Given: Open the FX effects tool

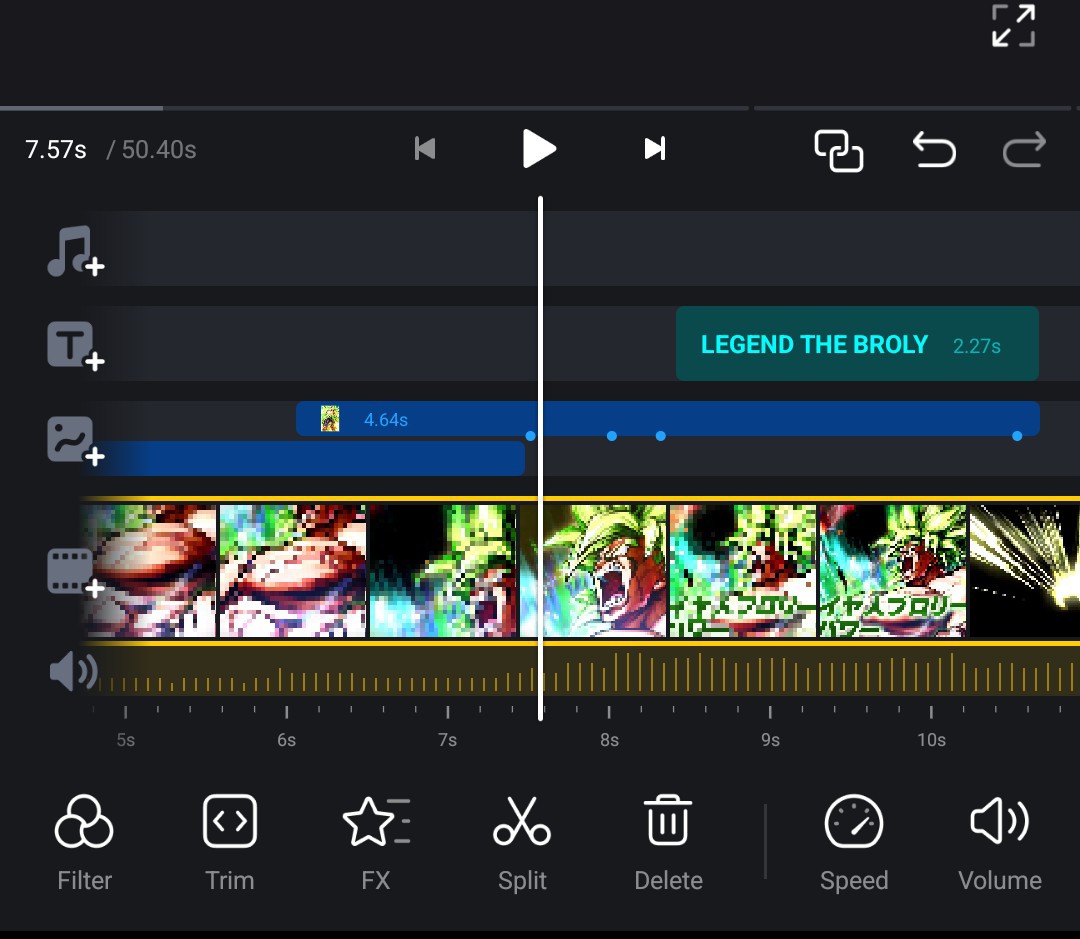Looking at the screenshot, I should click(376, 843).
